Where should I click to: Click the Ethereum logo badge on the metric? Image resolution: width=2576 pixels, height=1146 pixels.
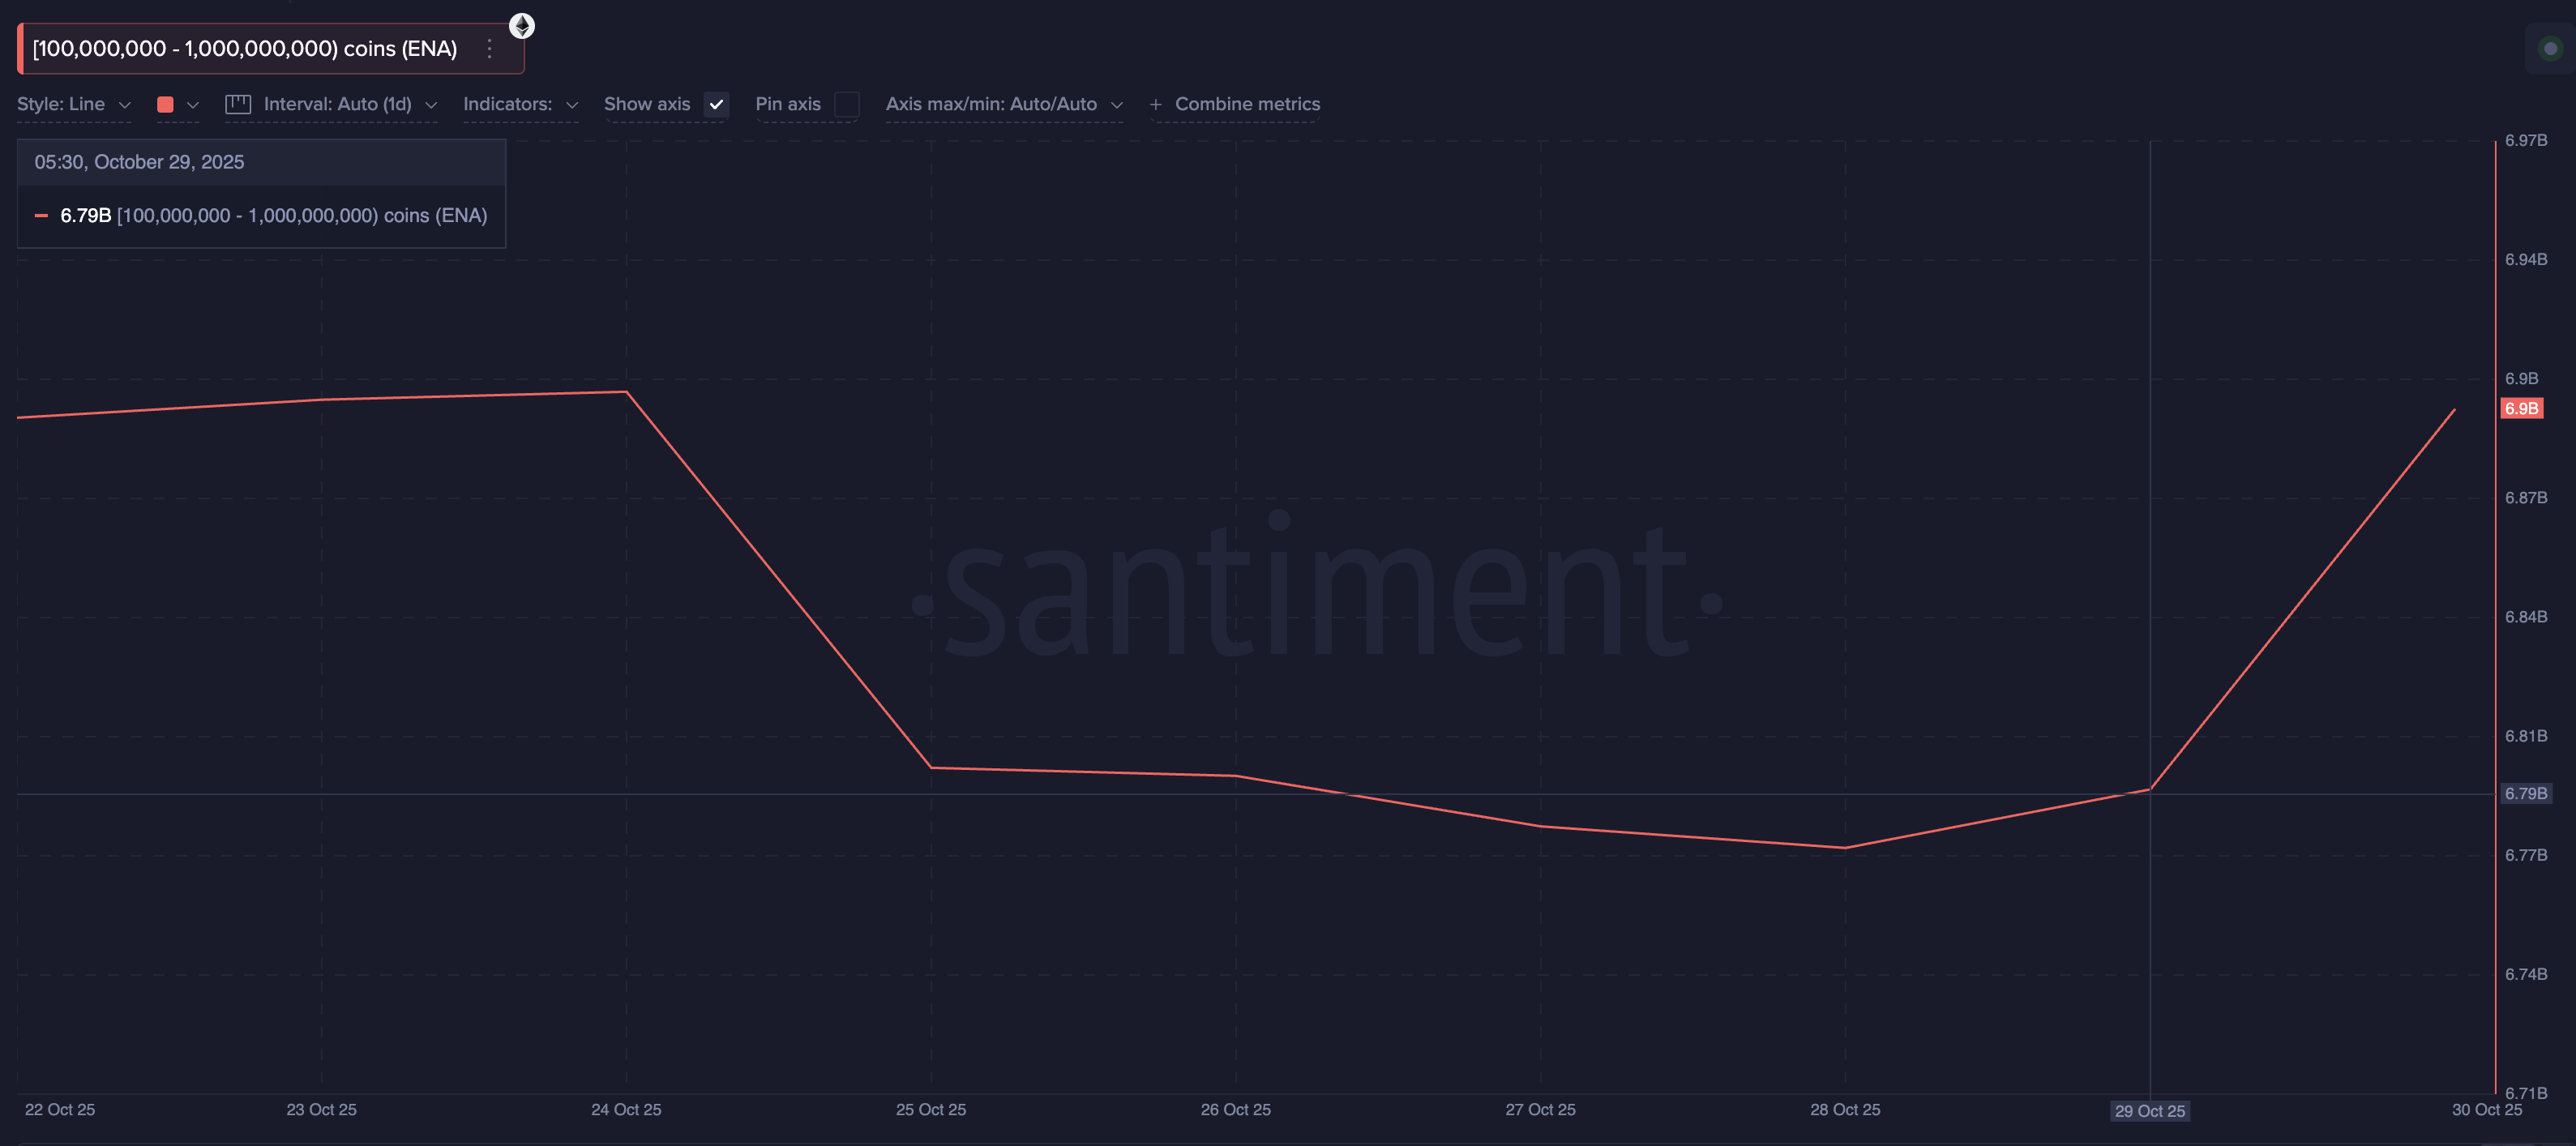(522, 25)
